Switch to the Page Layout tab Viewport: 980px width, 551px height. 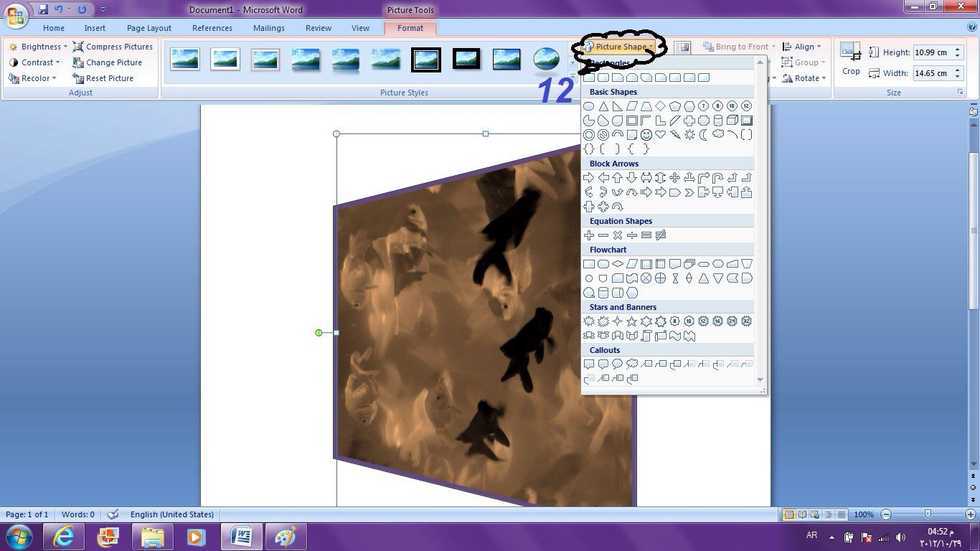pyautogui.click(x=149, y=28)
